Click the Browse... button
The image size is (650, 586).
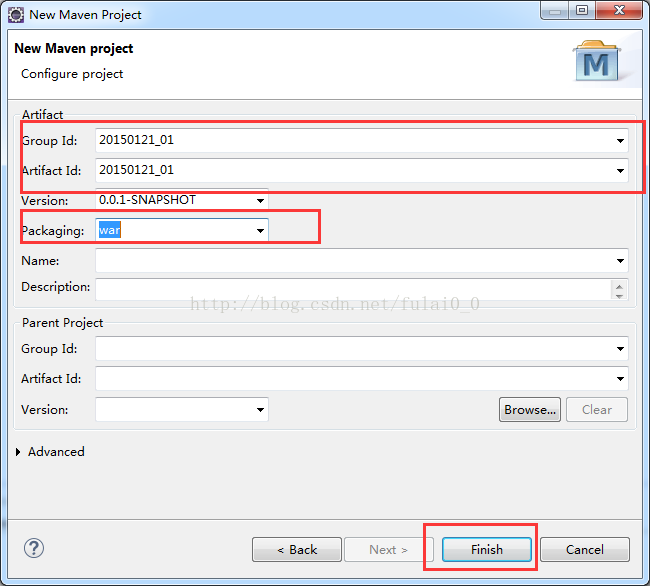pyautogui.click(x=530, y=410)
